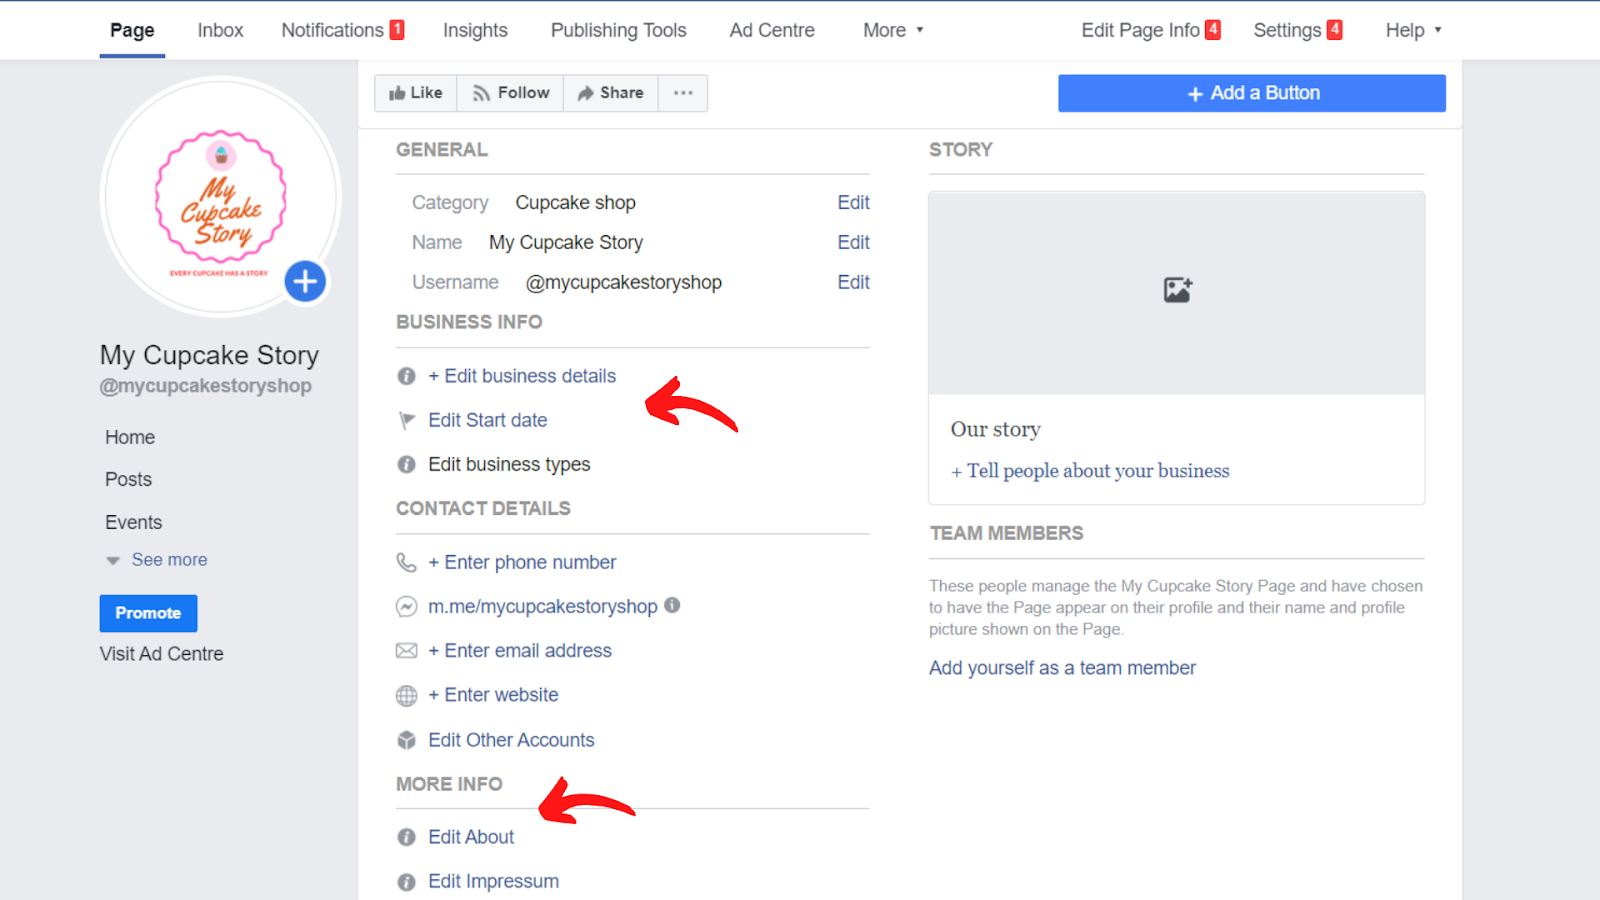Open the Inbox tab
Screen dimensions: 1600x900
click(x=220, y=31)
